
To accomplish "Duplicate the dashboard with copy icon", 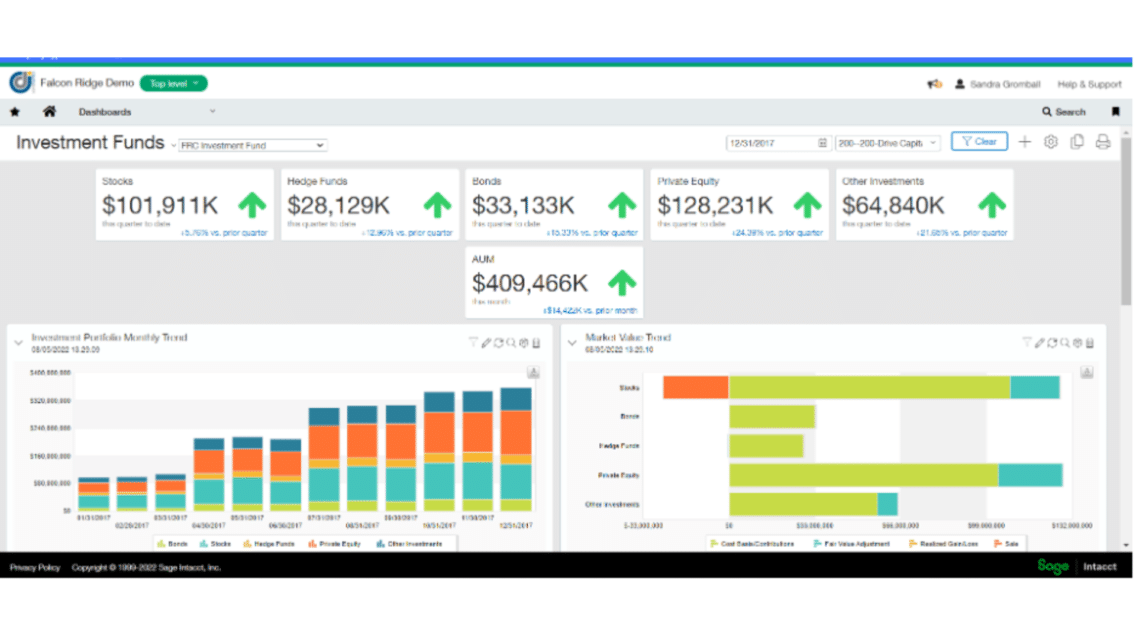I will (x=1077, y=142).
